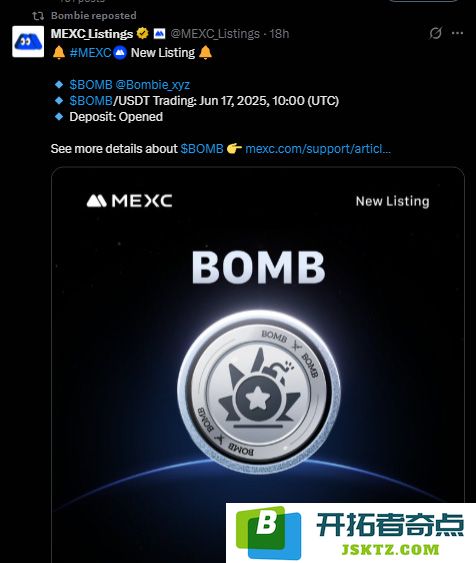This screenshot has height=563, width=476.
Task: Open the mexc.com/support article link
Action: [318, 149]
